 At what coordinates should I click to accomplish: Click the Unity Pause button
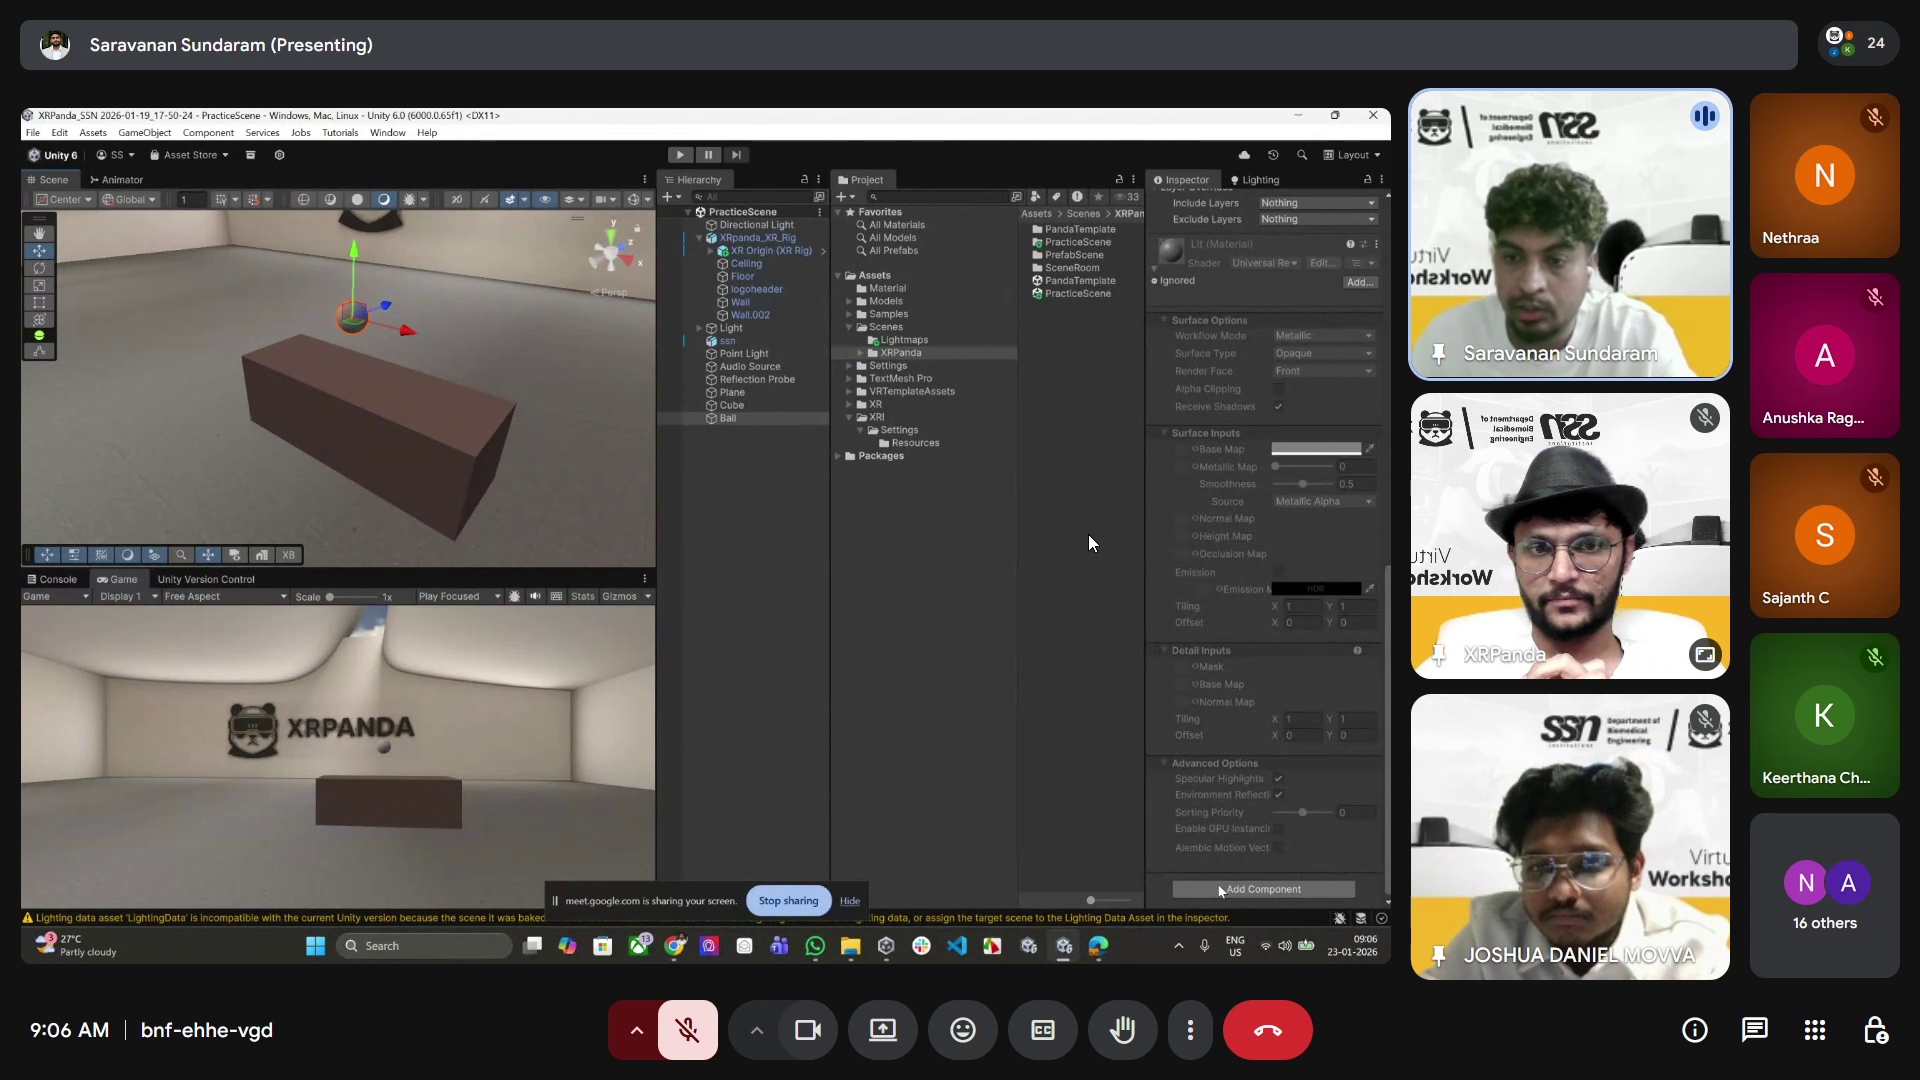pyautogui.click(x=708, y=155)
